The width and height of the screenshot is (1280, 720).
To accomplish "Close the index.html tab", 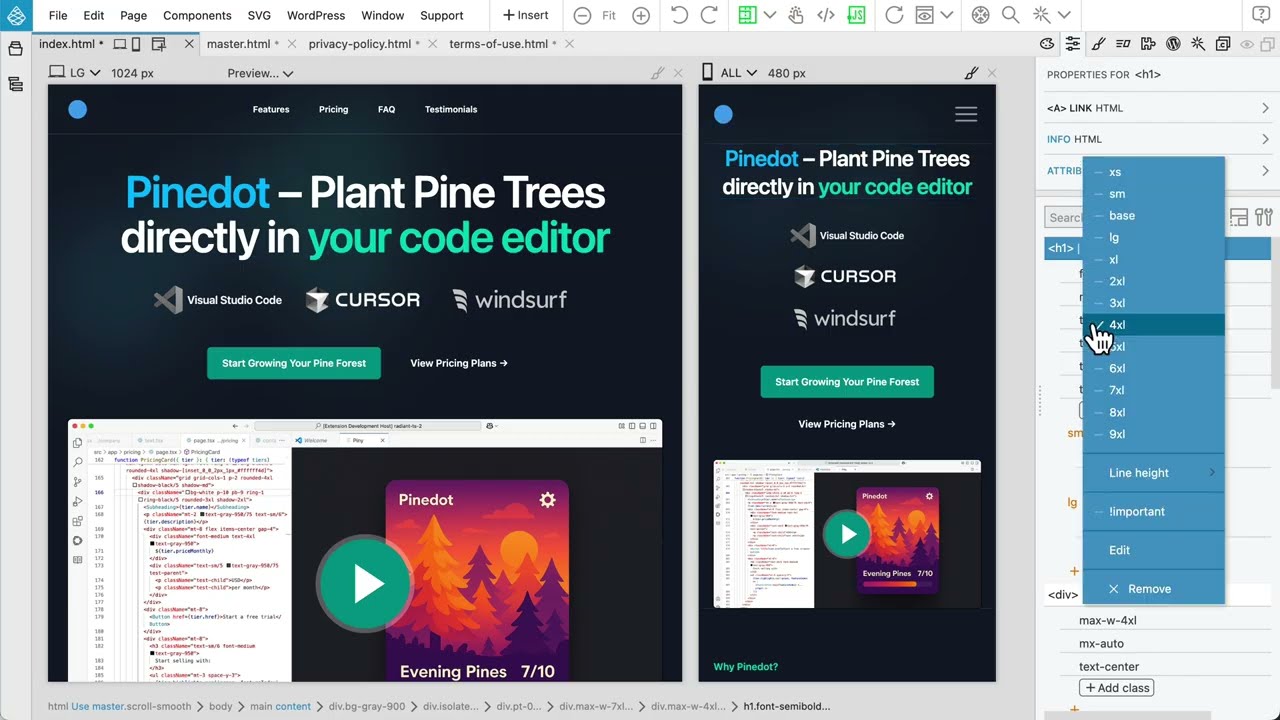I will pyautogui.click(x=190, y=44).
